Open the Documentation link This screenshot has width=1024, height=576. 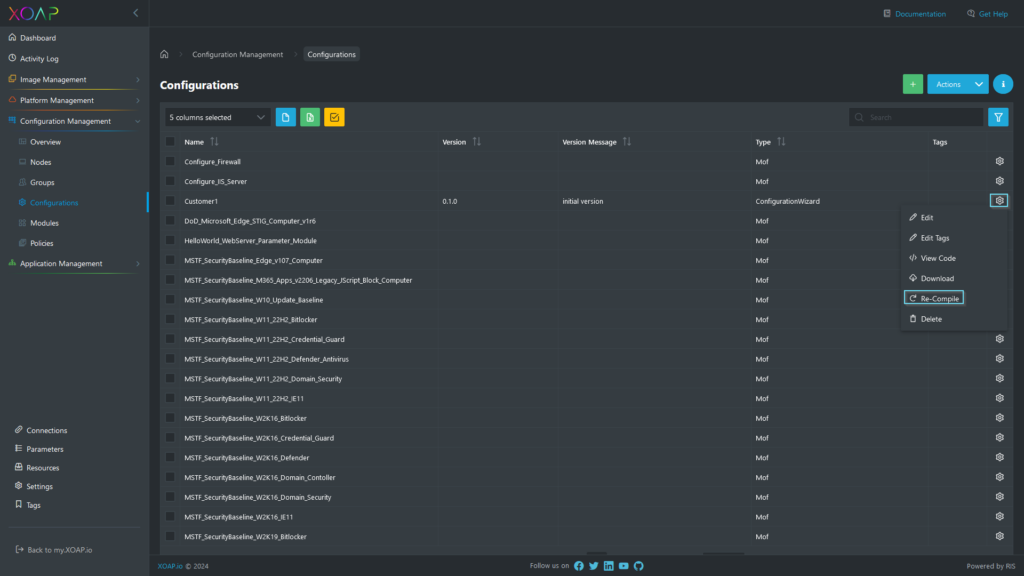(x=914, y=14)
